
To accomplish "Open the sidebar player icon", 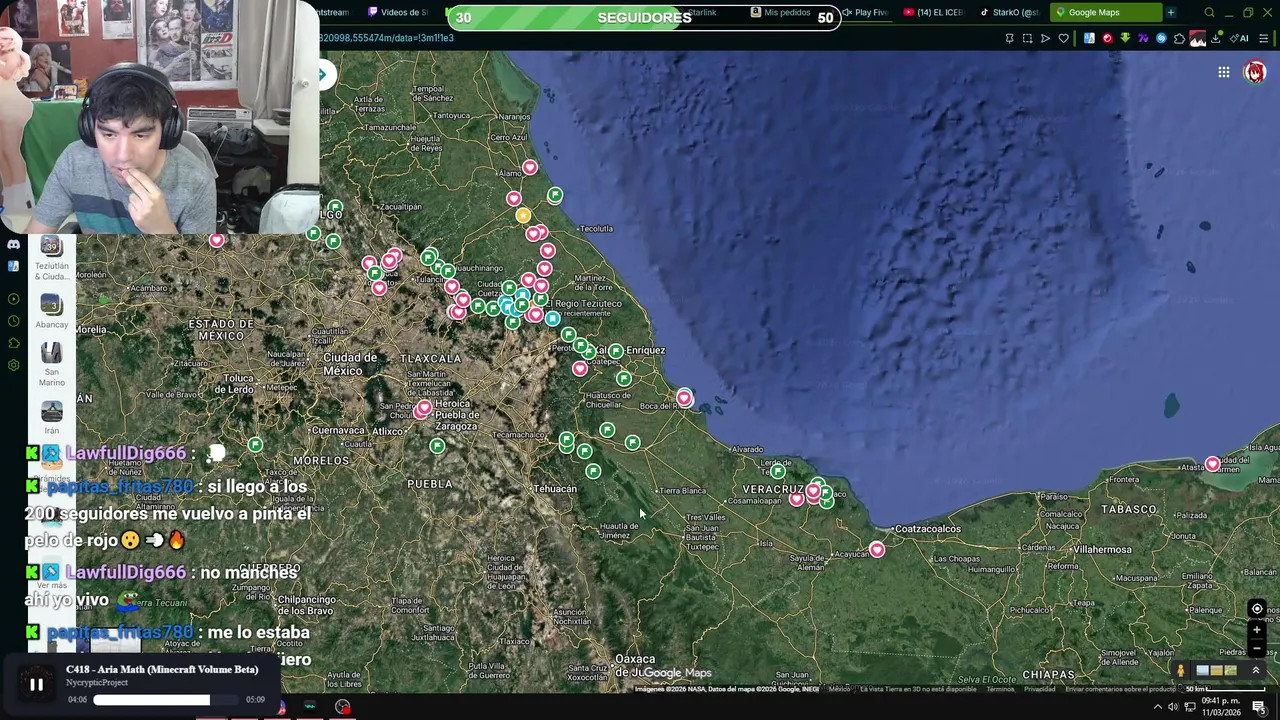I will click(13, 299).
